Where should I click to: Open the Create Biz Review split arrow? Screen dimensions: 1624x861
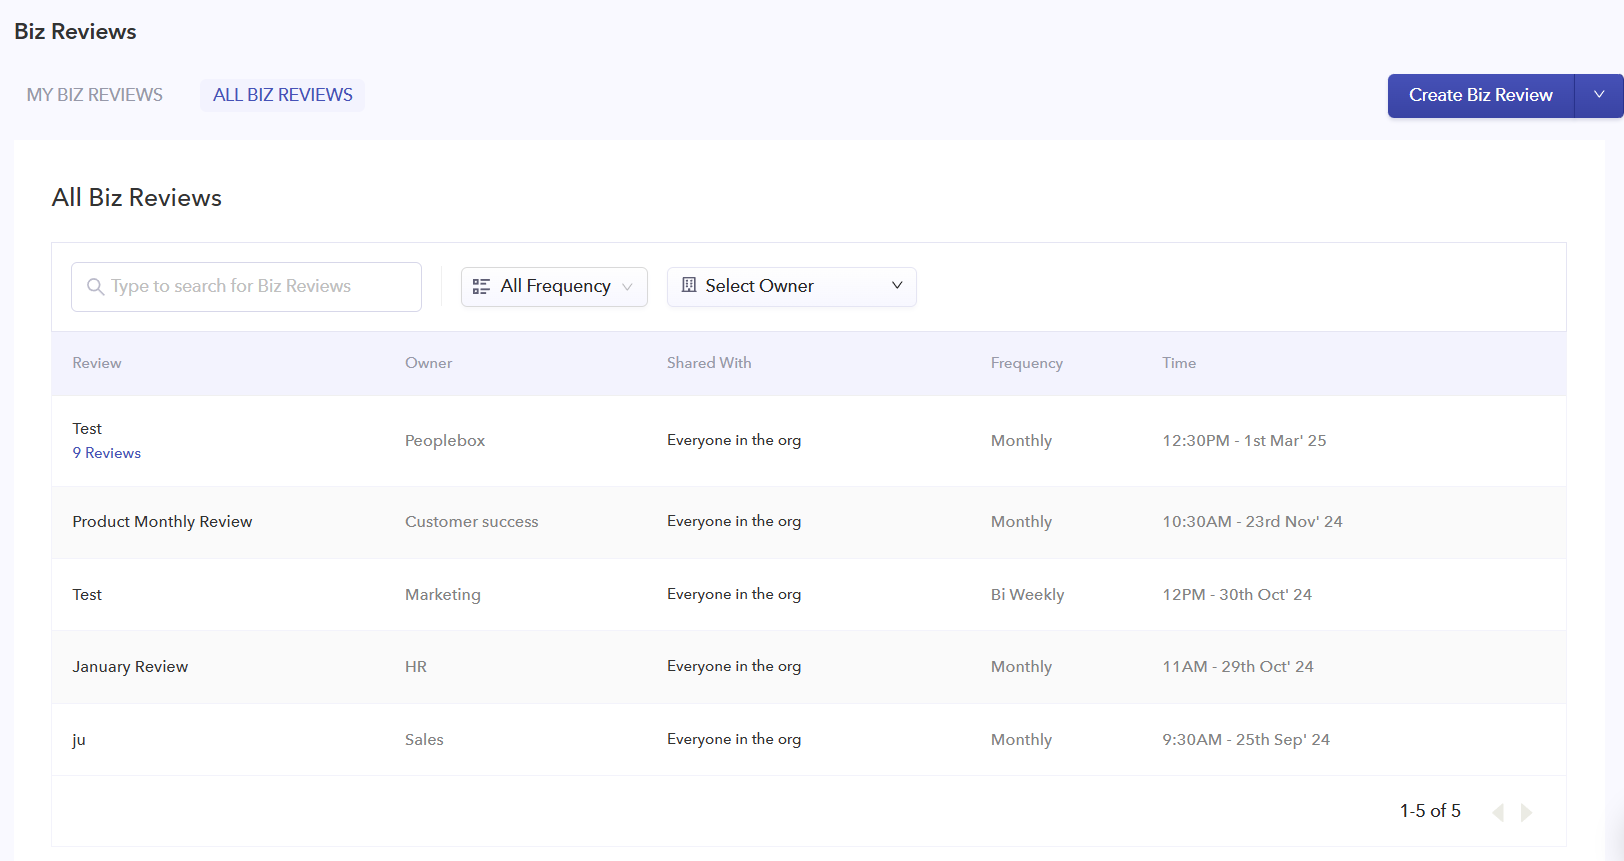click(1599, 95)
